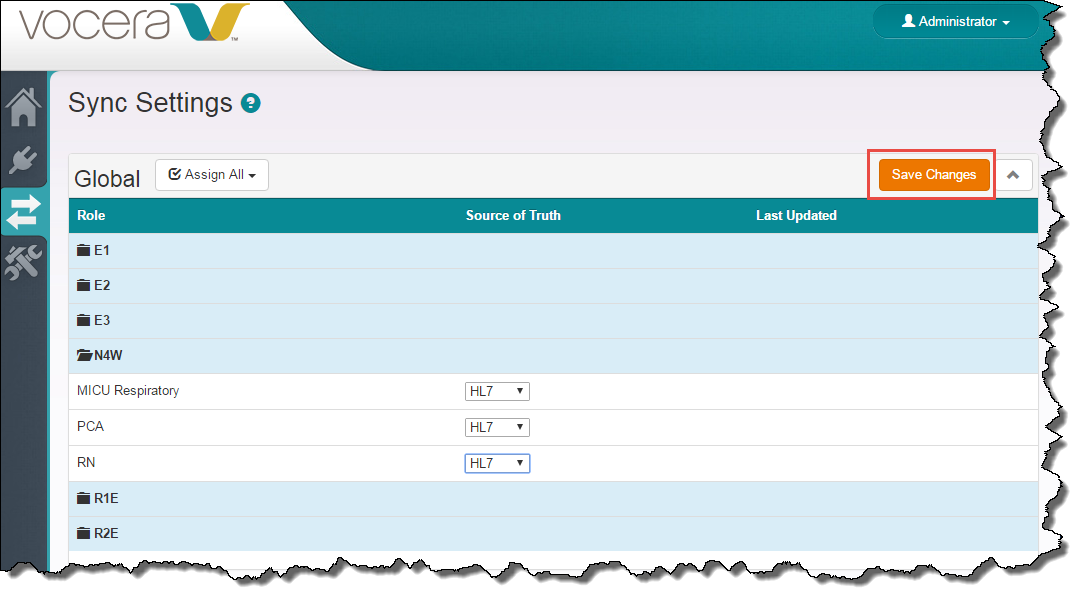Screen dimensions: 1085x602
Task: Click the open N4W folder icon
Action: point(85,356)
